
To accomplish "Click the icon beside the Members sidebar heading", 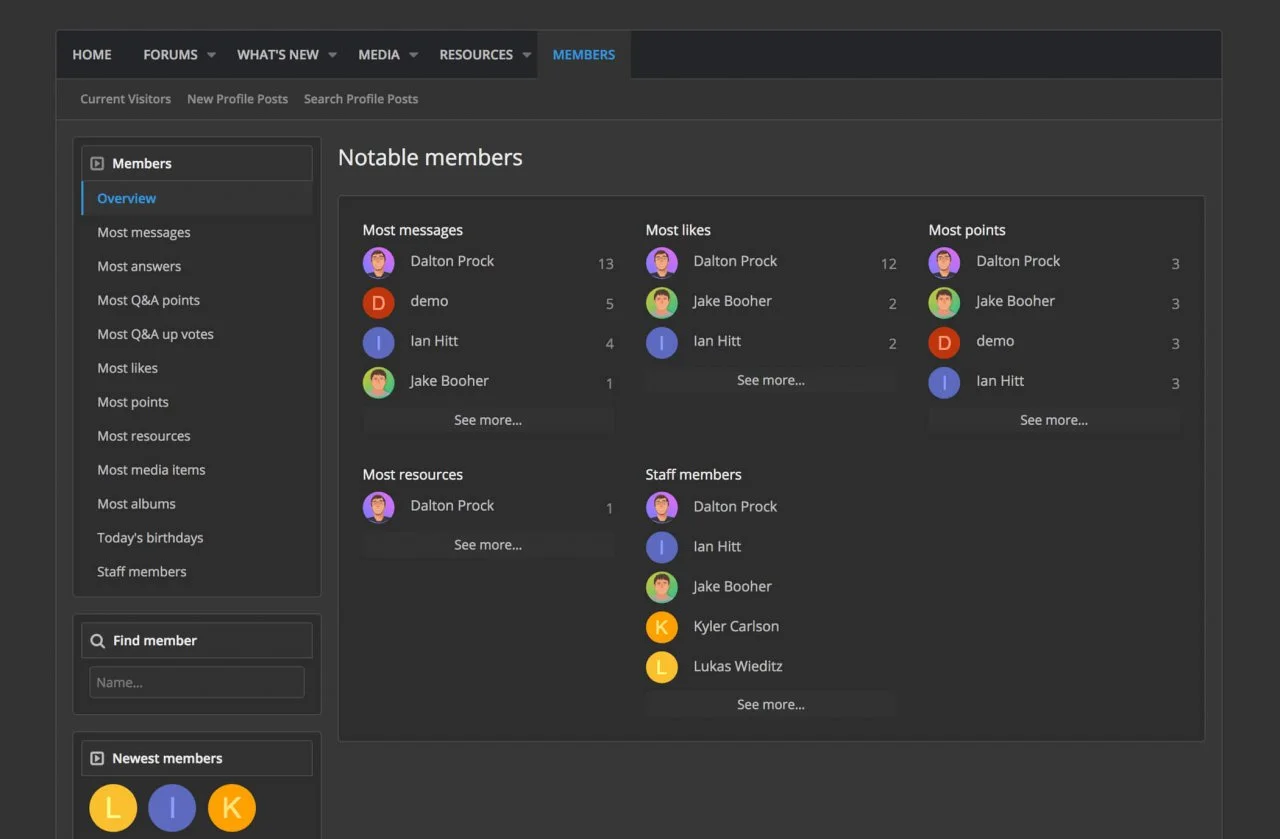I will pyautogui.click(x=97, y=164).
